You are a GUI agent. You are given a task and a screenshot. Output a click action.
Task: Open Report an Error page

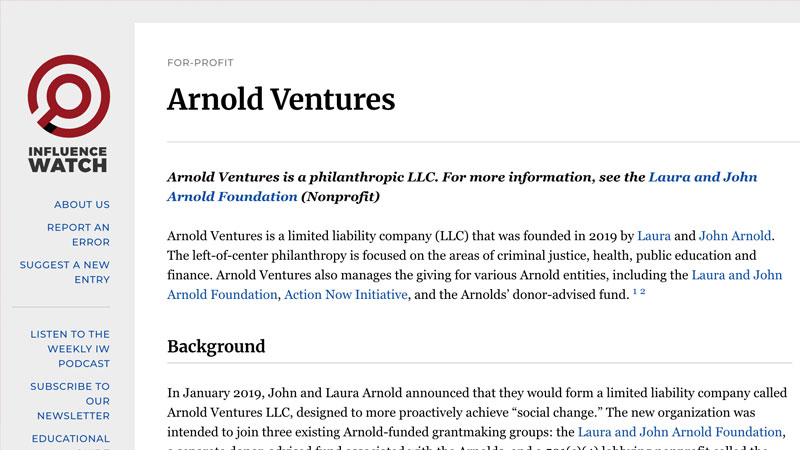[x=78, y=234]
